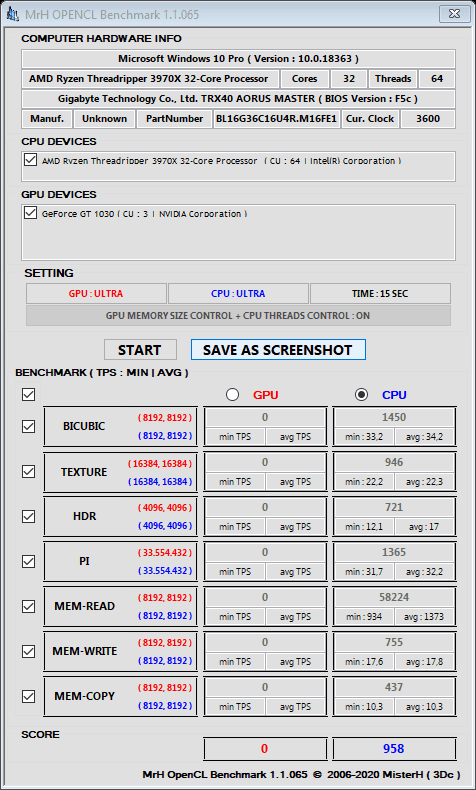Screen dimensions: 476x790
Task: Click the MrH OpenCL app icon in title bar
Action: (x=13, y=14)
